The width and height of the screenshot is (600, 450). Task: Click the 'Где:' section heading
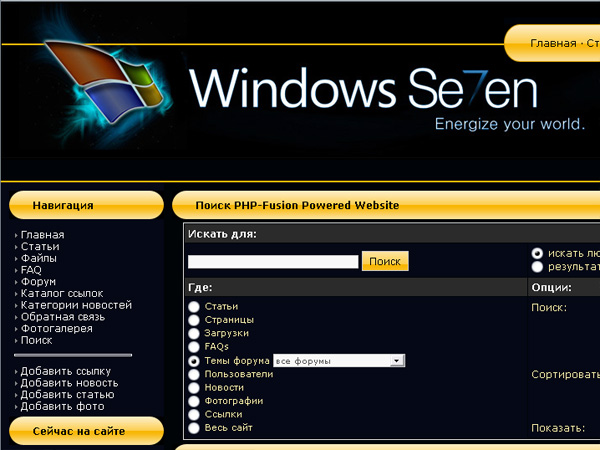pyautogui.click(x=200, y=287)
